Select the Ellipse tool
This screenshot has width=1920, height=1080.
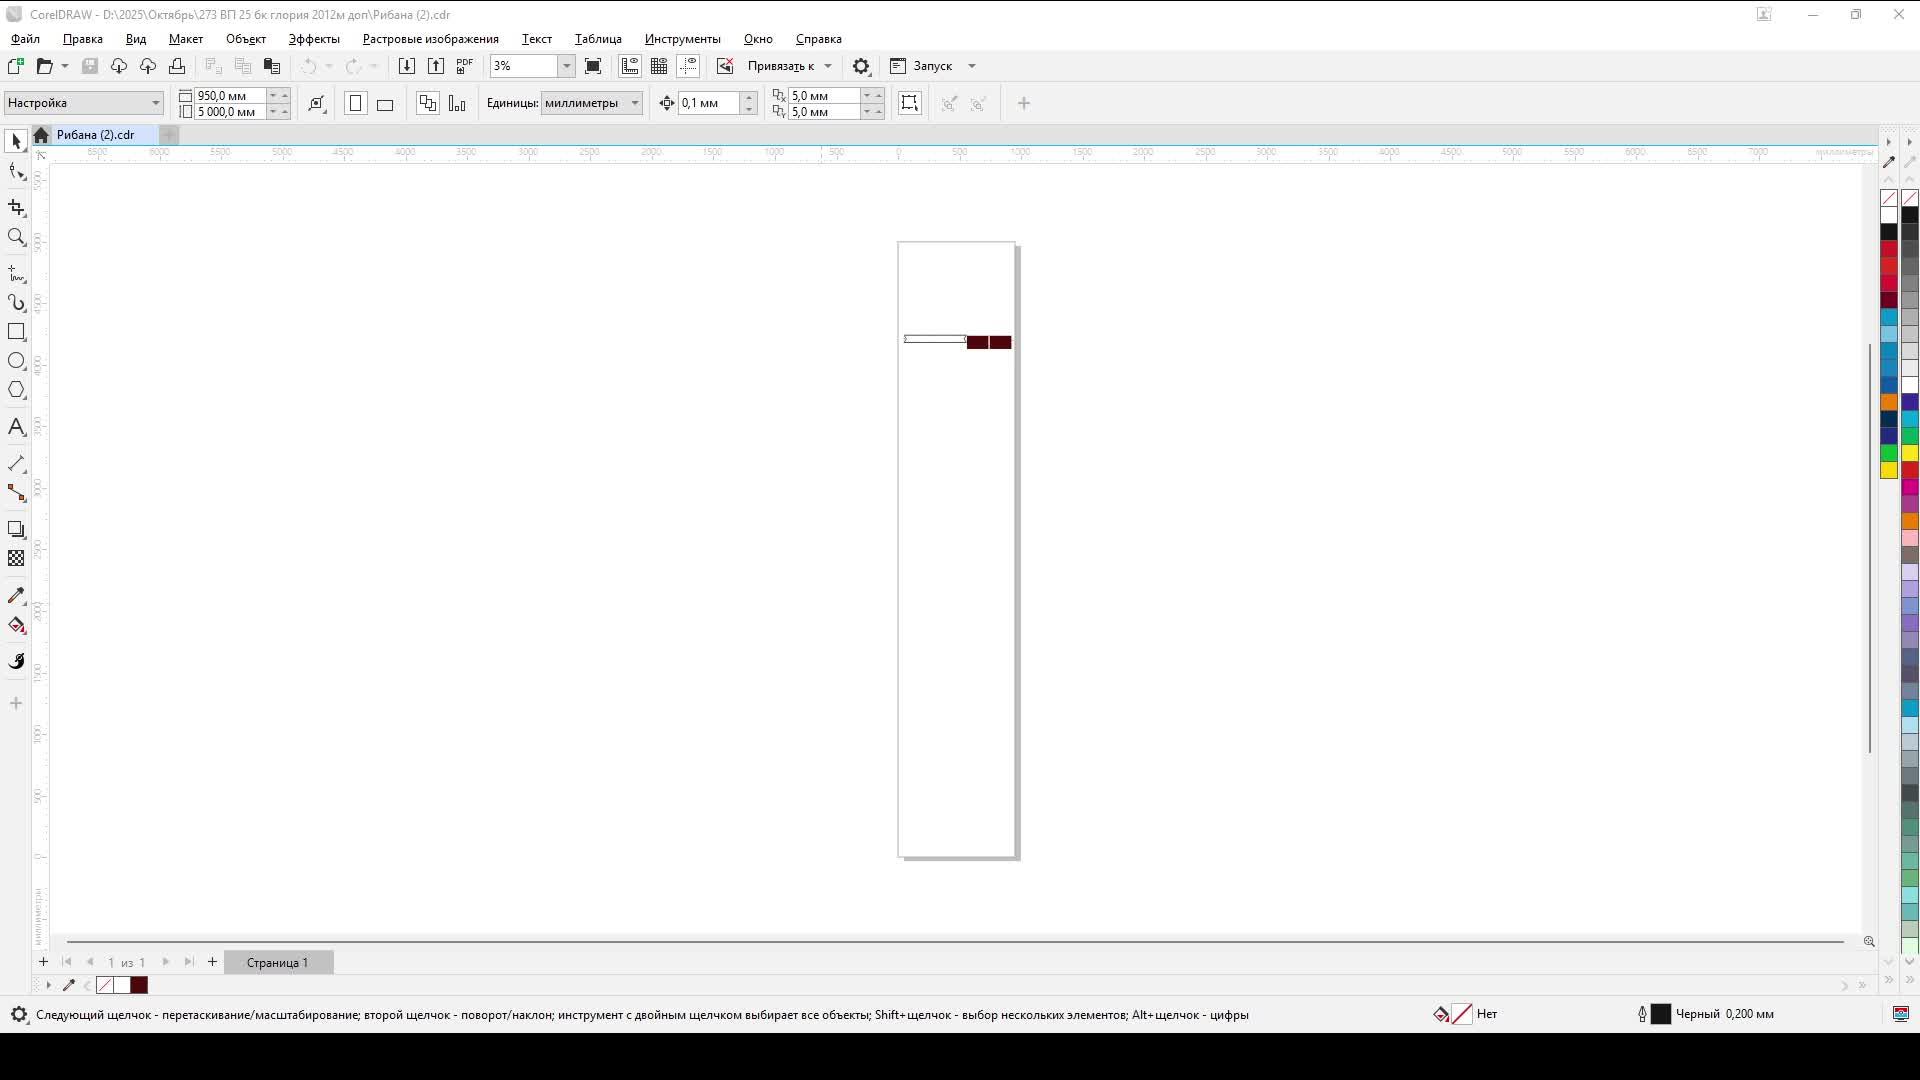click(16, 361)
